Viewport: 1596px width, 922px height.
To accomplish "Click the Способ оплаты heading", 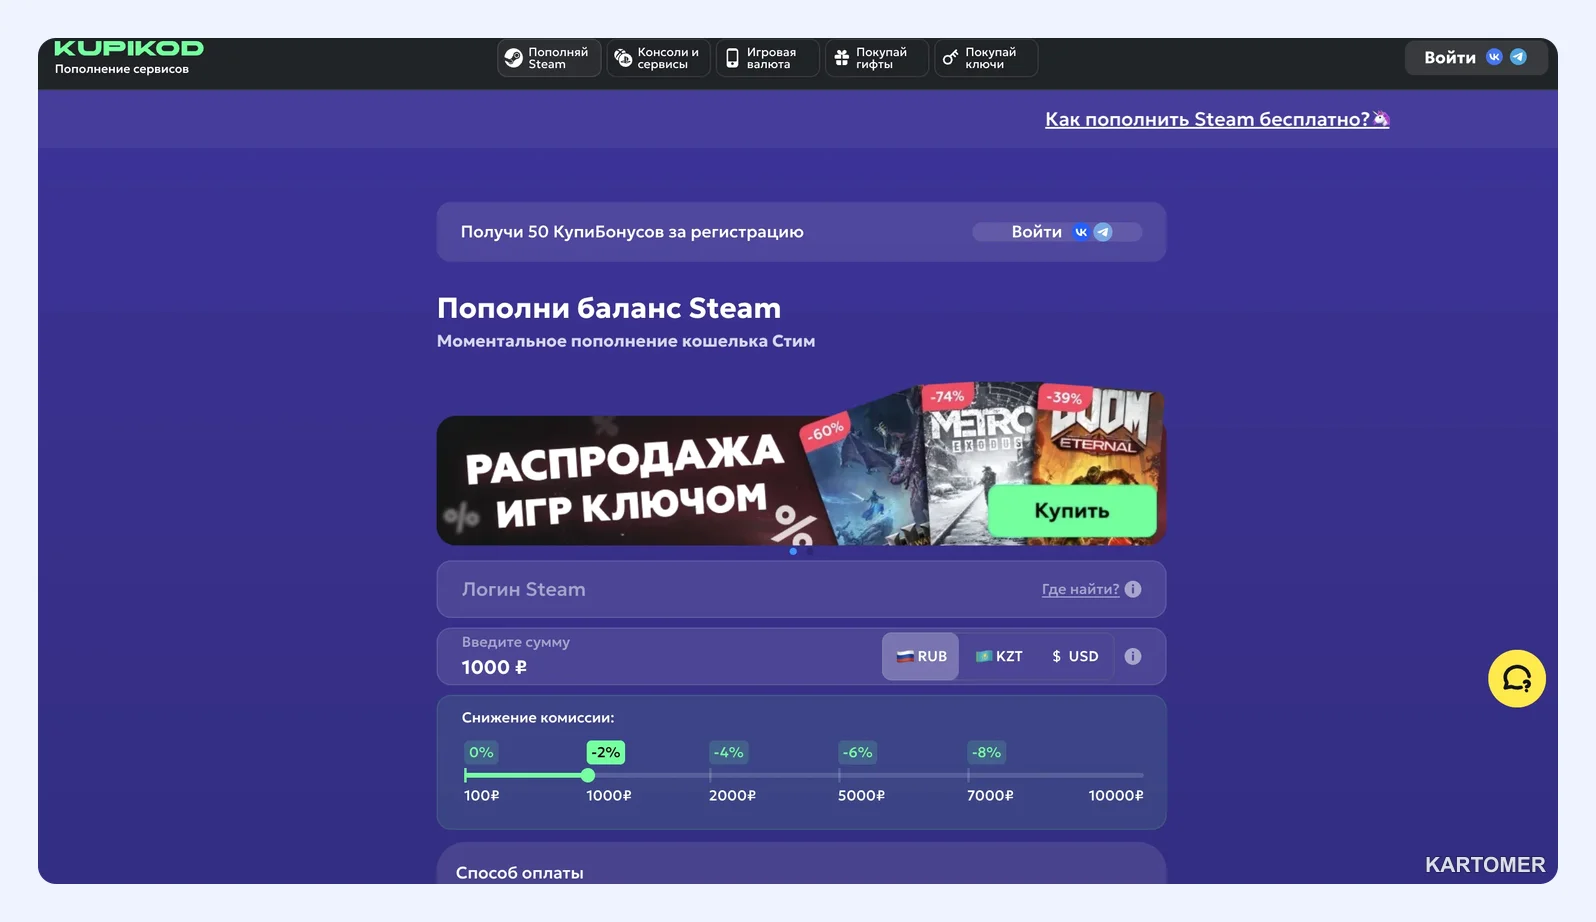I will tap(520, 873).
